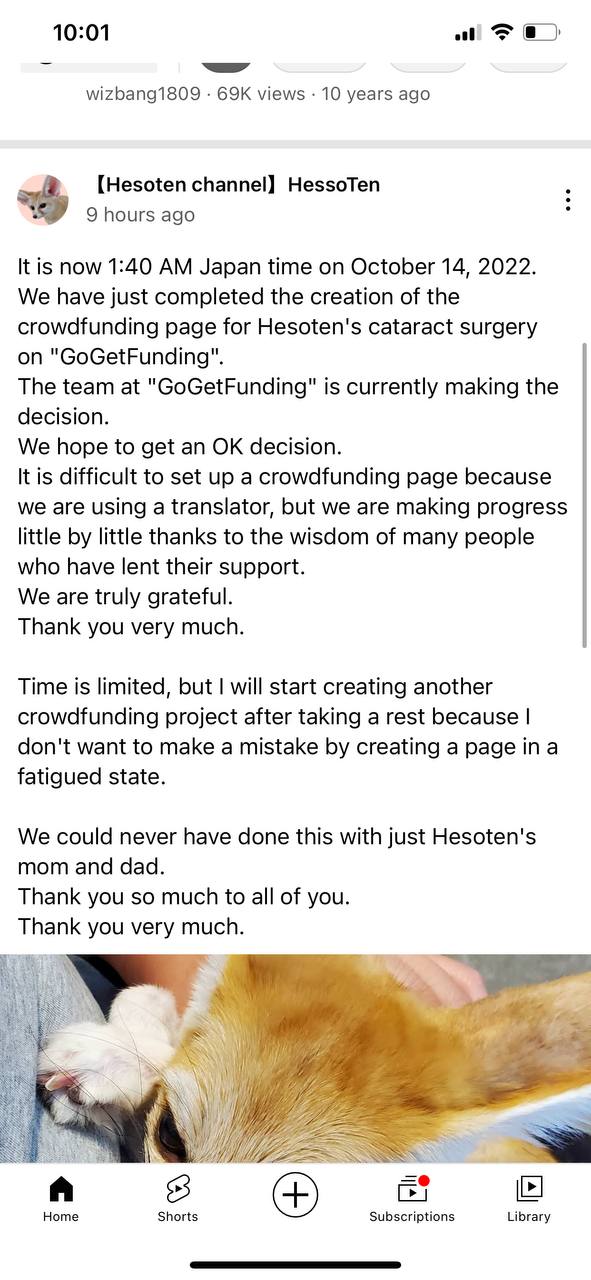Tap the battery indicator in status bar

(x=542, y=33)
